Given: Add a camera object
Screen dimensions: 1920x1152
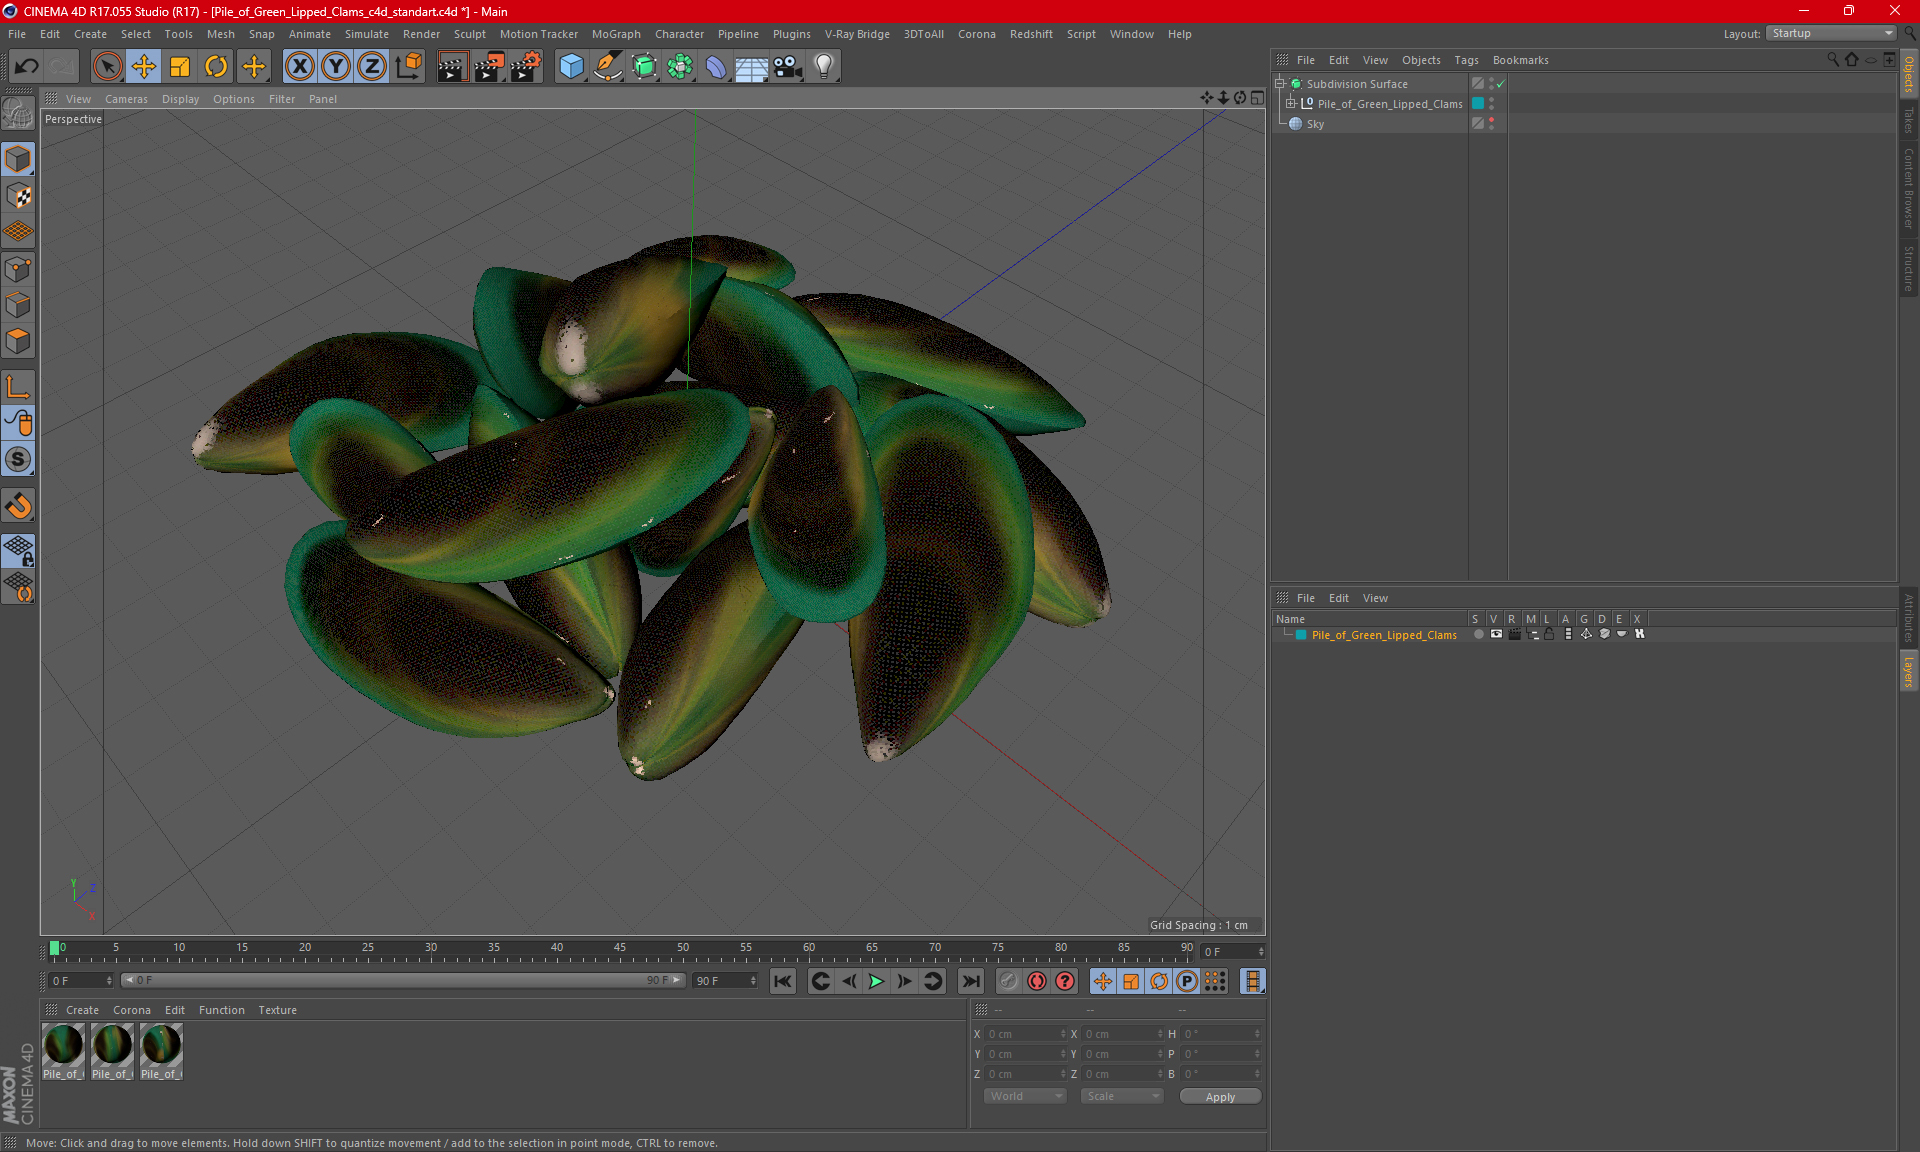Looking at the screenshot, I should pos(787,67).
